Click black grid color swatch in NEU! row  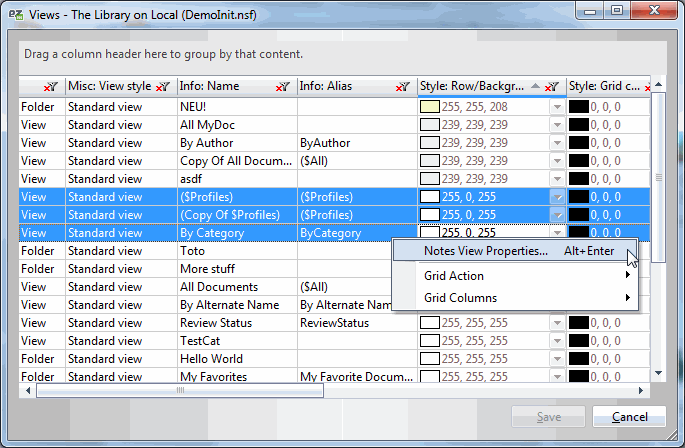[578, 106]
